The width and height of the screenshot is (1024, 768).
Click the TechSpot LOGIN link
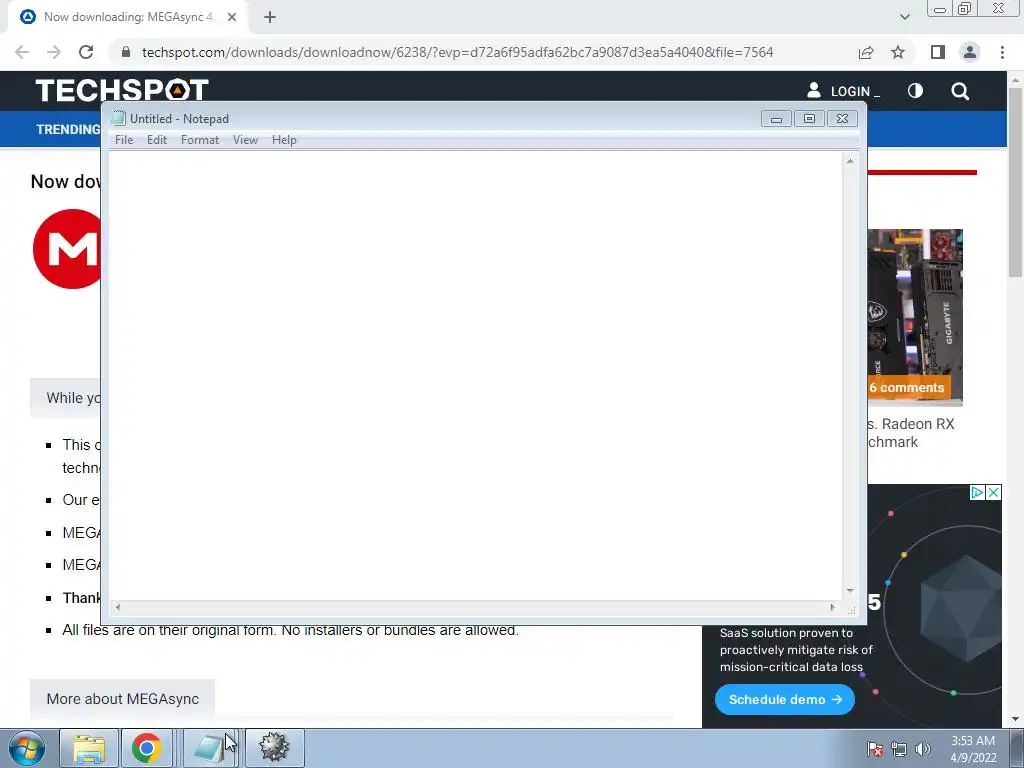tap(843, 91)
